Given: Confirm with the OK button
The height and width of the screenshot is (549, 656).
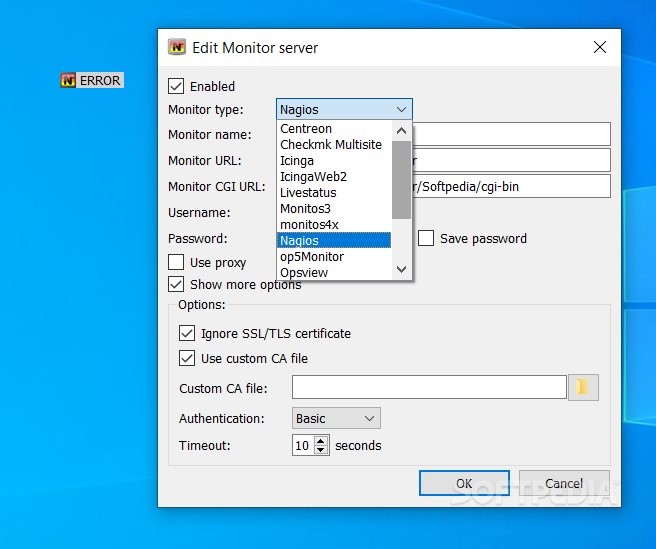Looking at the screenshot, I should [464, 483].
